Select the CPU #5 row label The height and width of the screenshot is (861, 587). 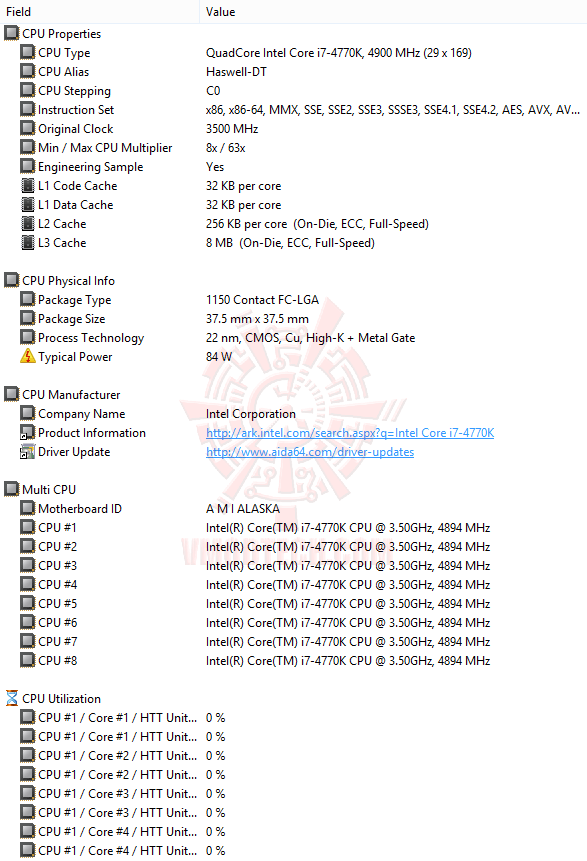click(x=58, y=603)
